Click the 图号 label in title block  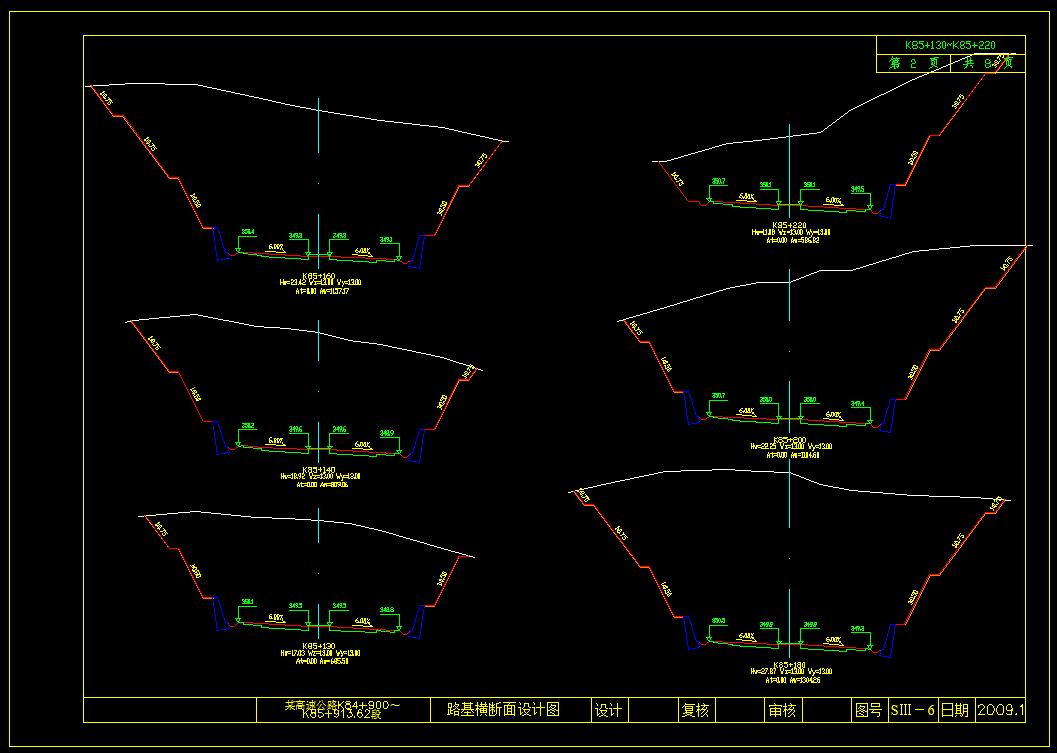(x=868, y=710)
